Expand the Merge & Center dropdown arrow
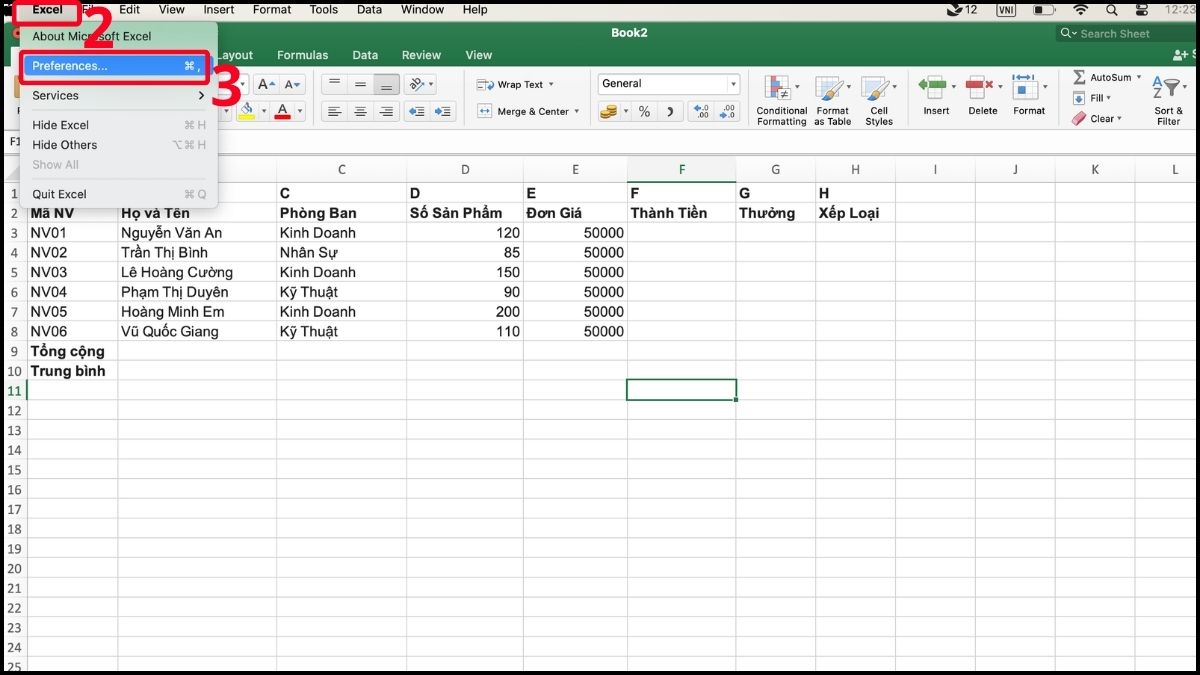Viewport: 1200px width, 675px height. pos(576,112)
